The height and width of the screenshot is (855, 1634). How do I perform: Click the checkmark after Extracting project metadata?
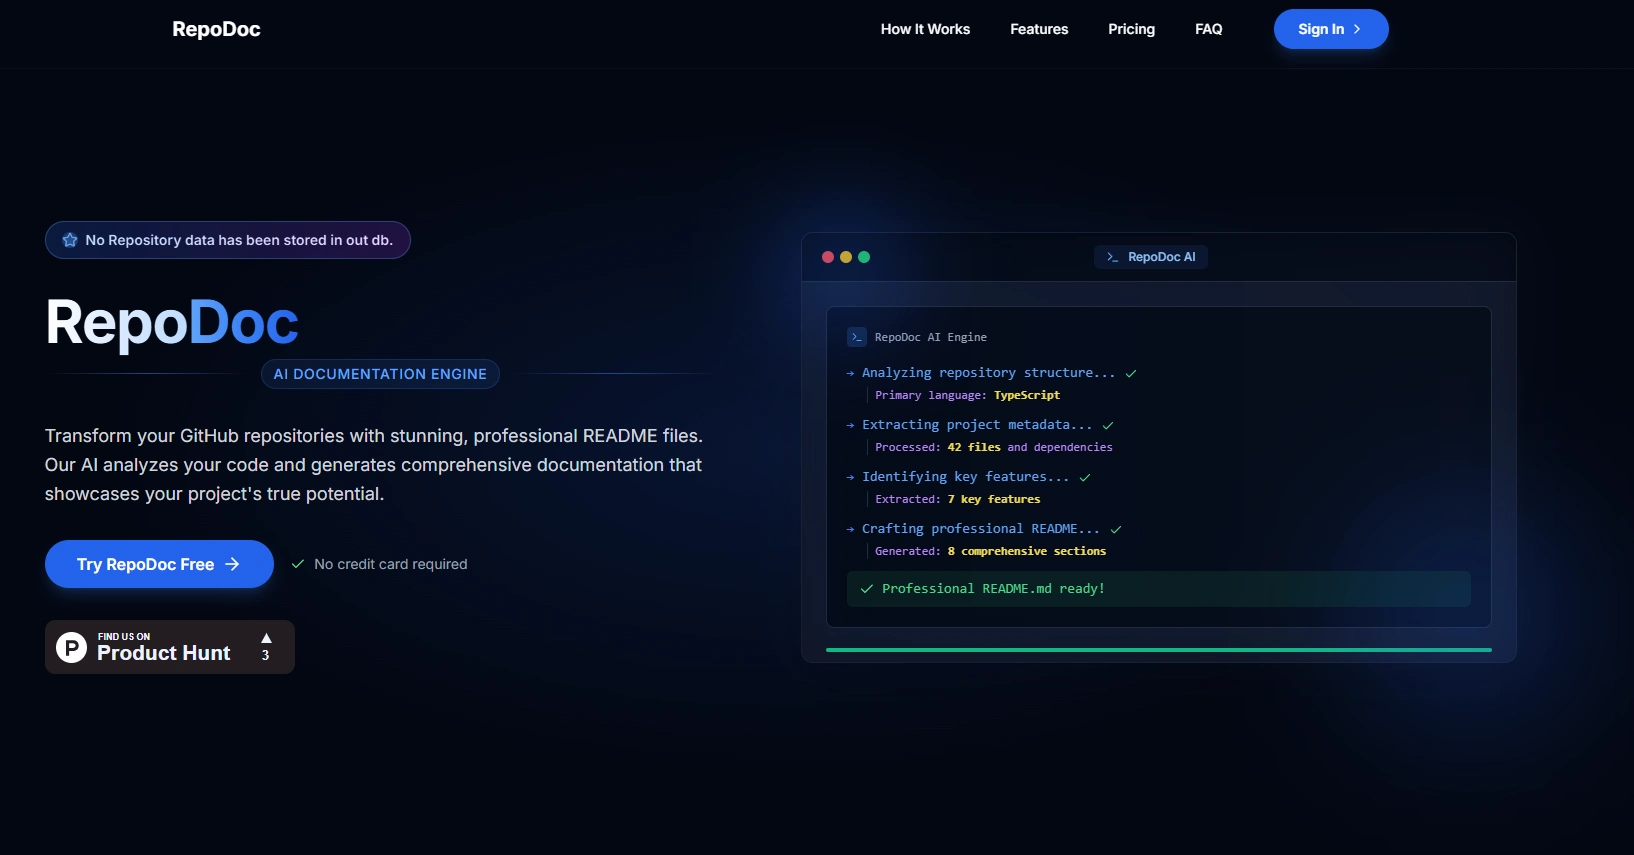click(1108, 425)
